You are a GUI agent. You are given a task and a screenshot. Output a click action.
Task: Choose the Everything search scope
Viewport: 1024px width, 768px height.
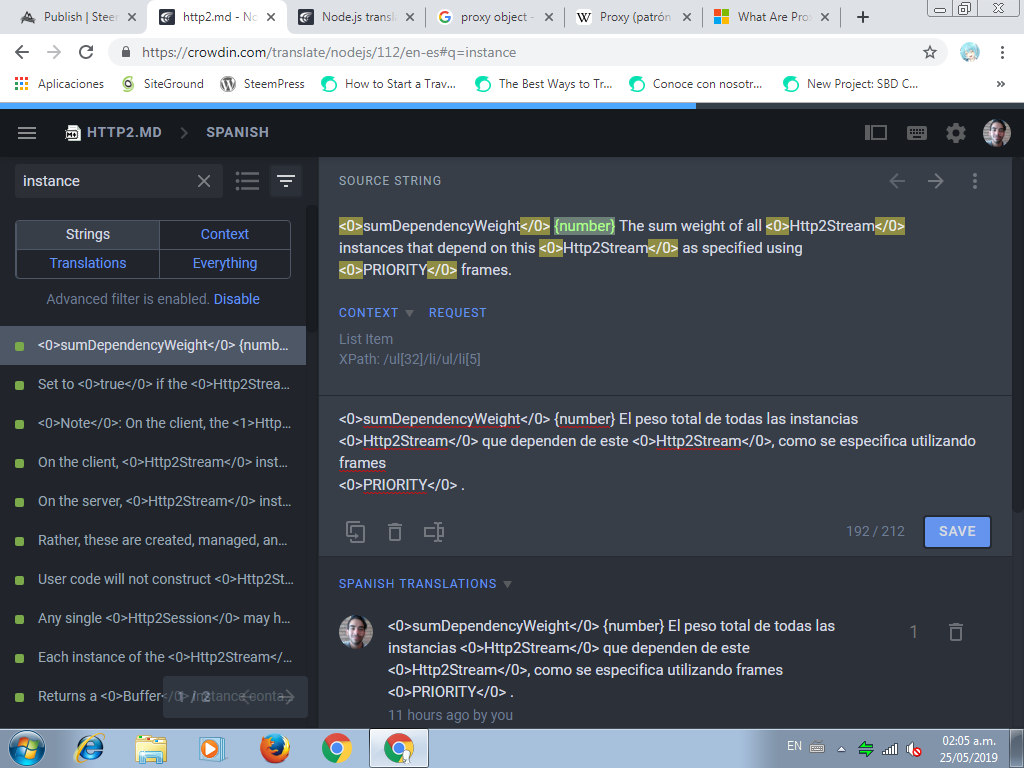225,263
